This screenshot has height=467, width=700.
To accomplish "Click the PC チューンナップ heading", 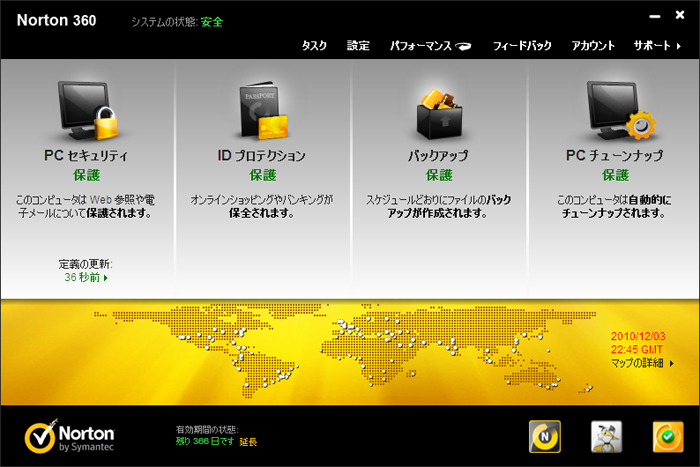I will tap(614, 155).
